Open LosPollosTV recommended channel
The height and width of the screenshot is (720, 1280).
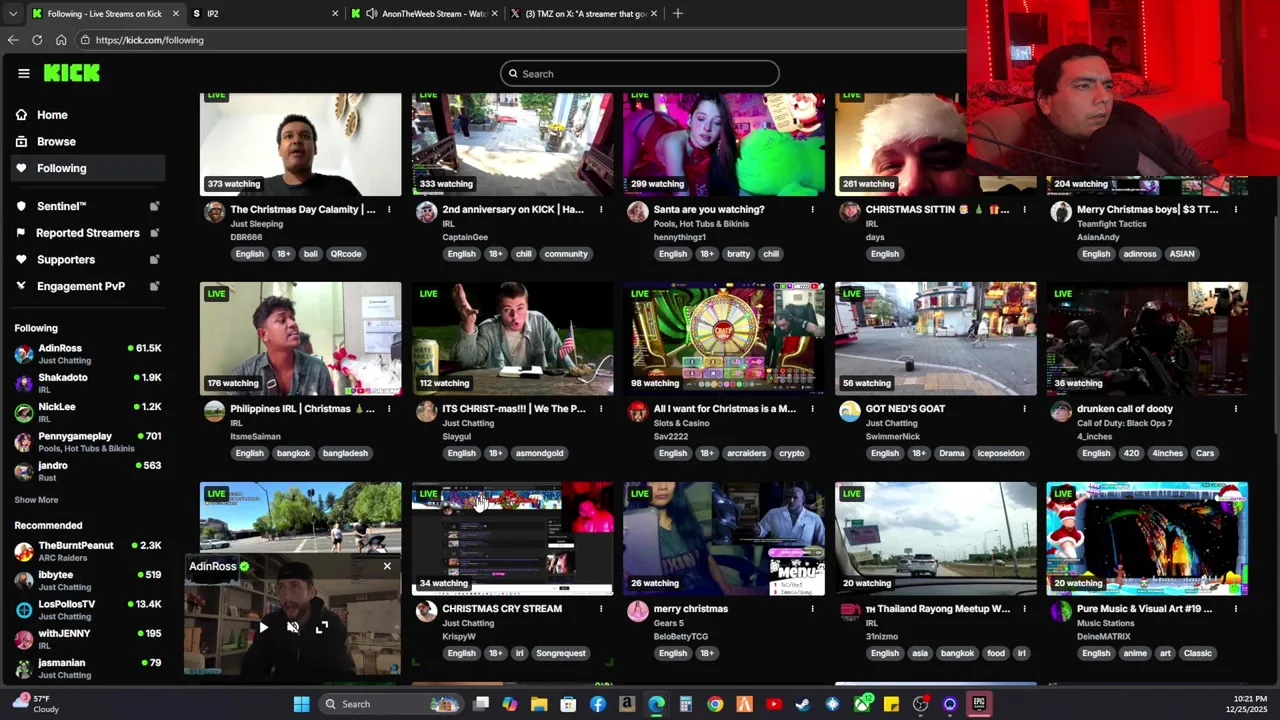88,610
